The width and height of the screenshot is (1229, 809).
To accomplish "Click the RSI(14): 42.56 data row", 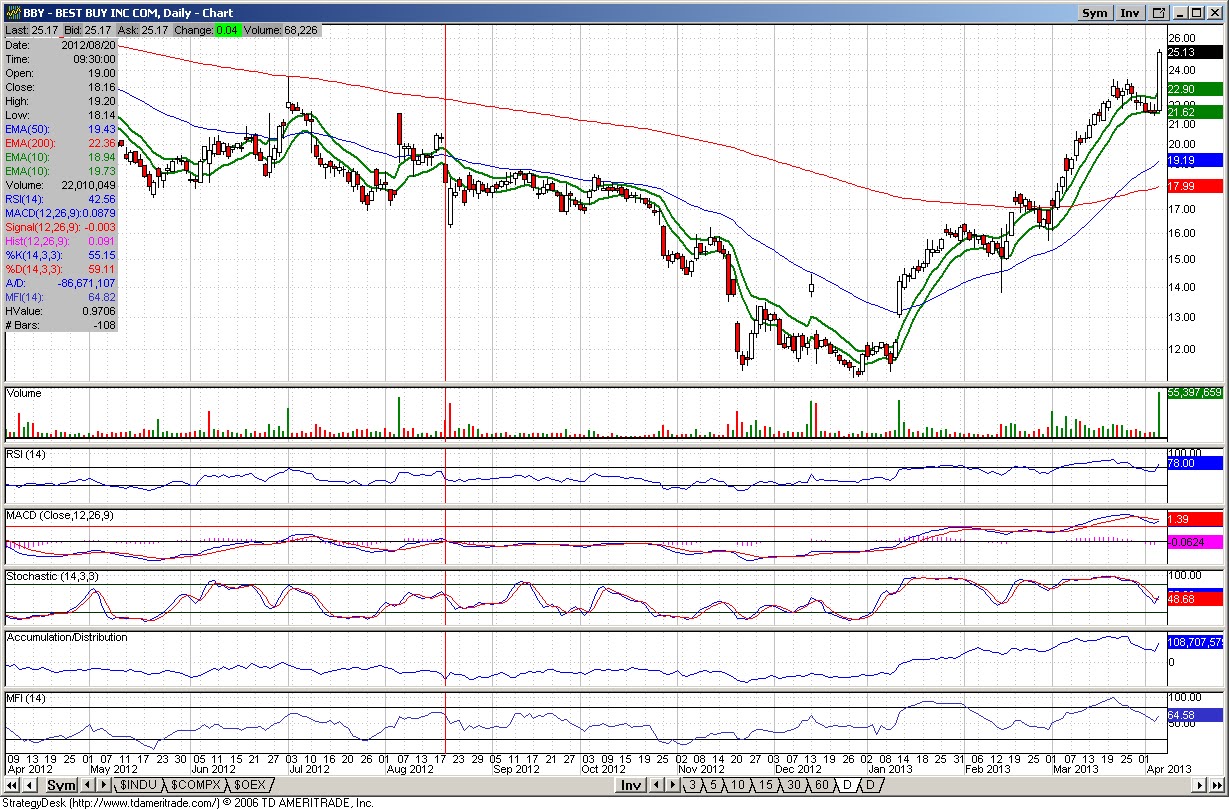I will [61, 199].
